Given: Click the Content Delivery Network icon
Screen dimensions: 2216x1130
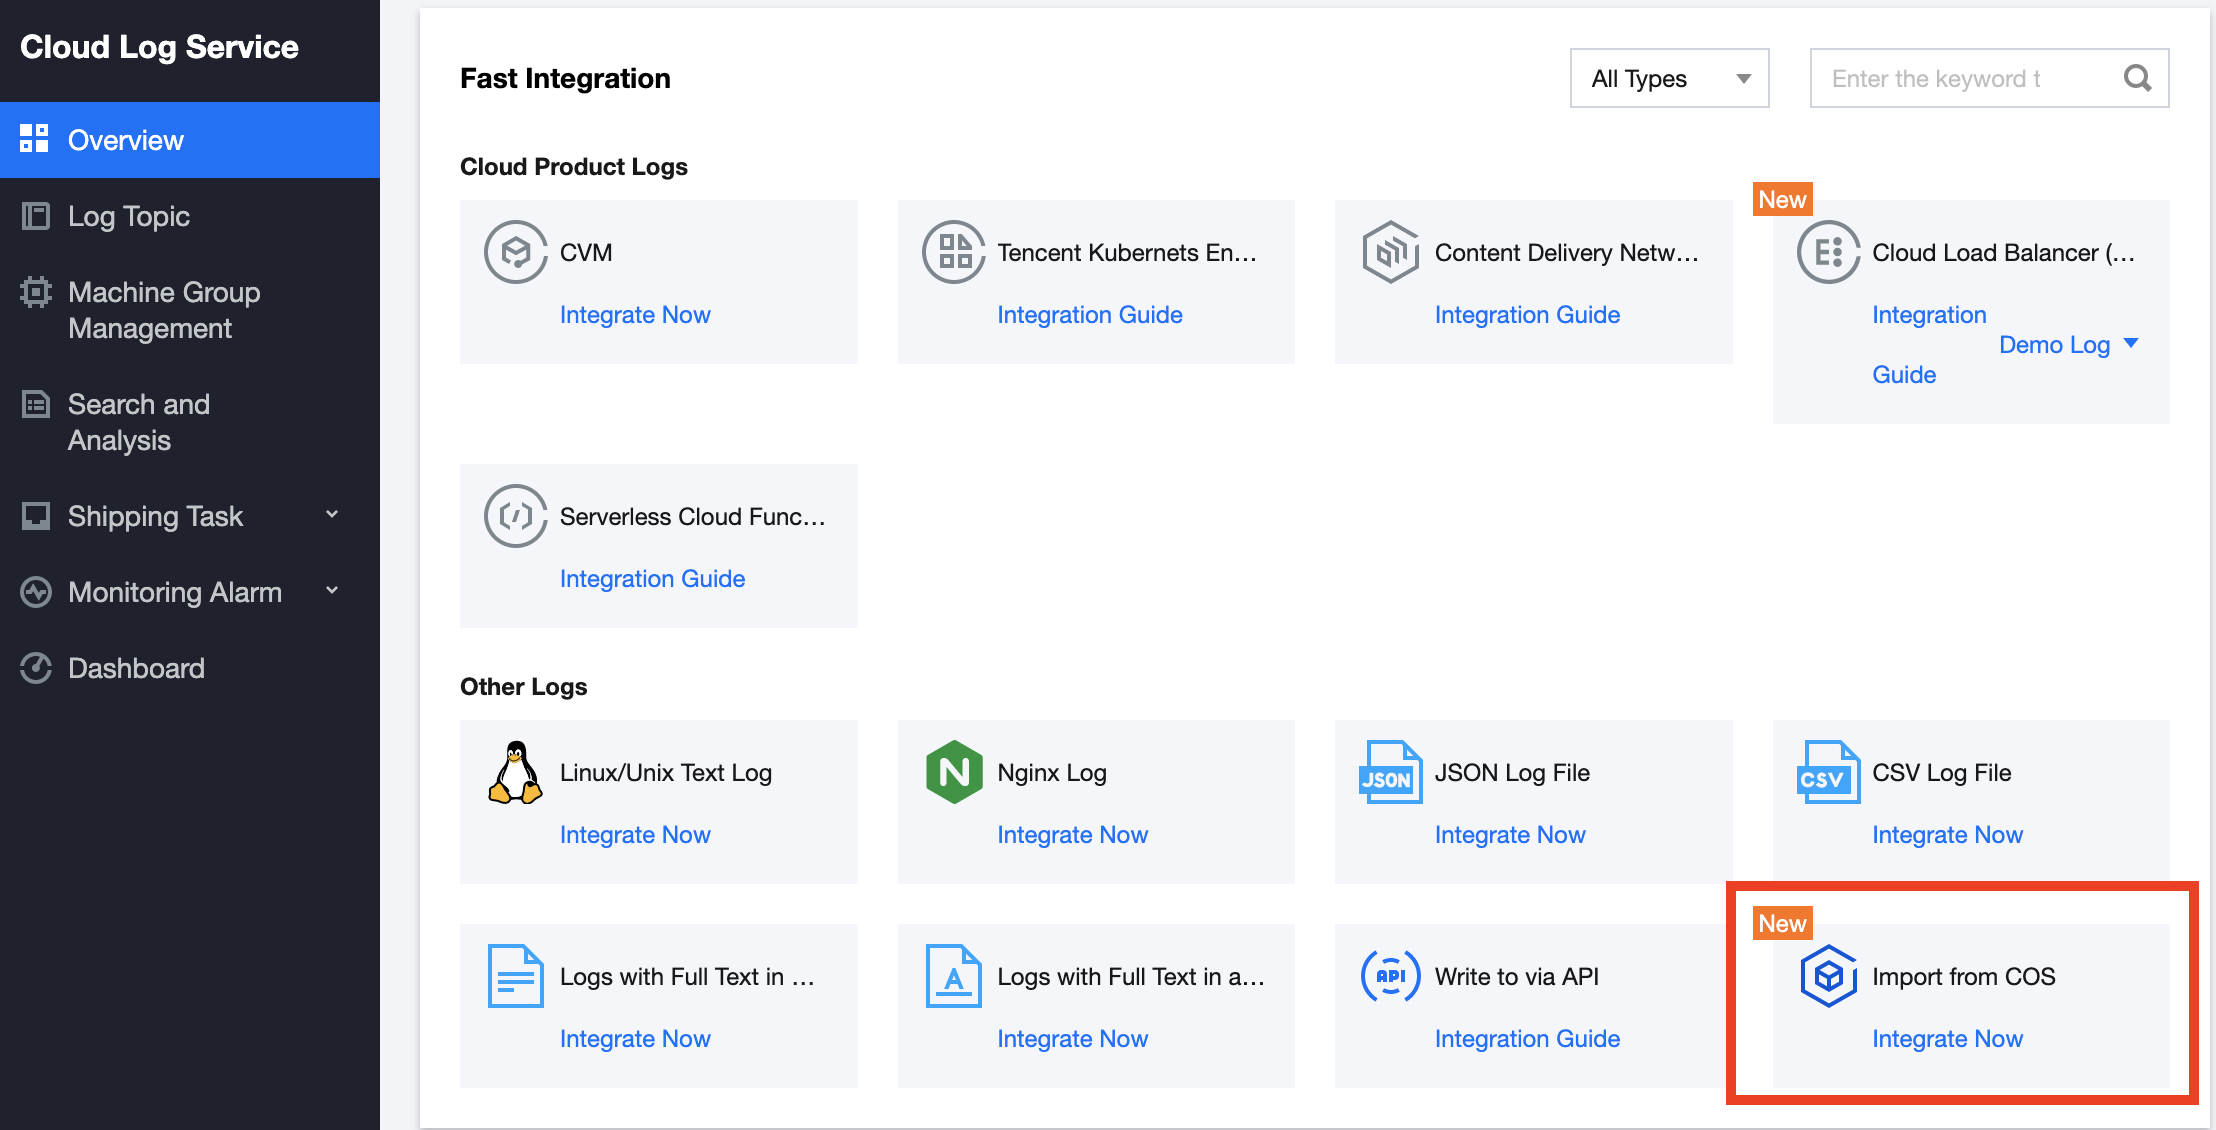Looking at the screenshot, I should coord(1391,252).
